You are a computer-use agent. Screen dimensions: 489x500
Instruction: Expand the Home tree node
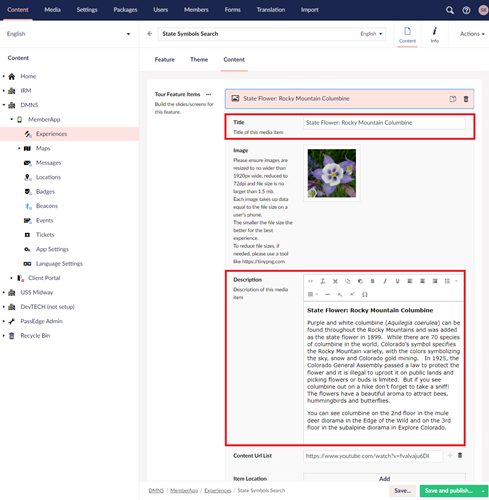[4, 76]
